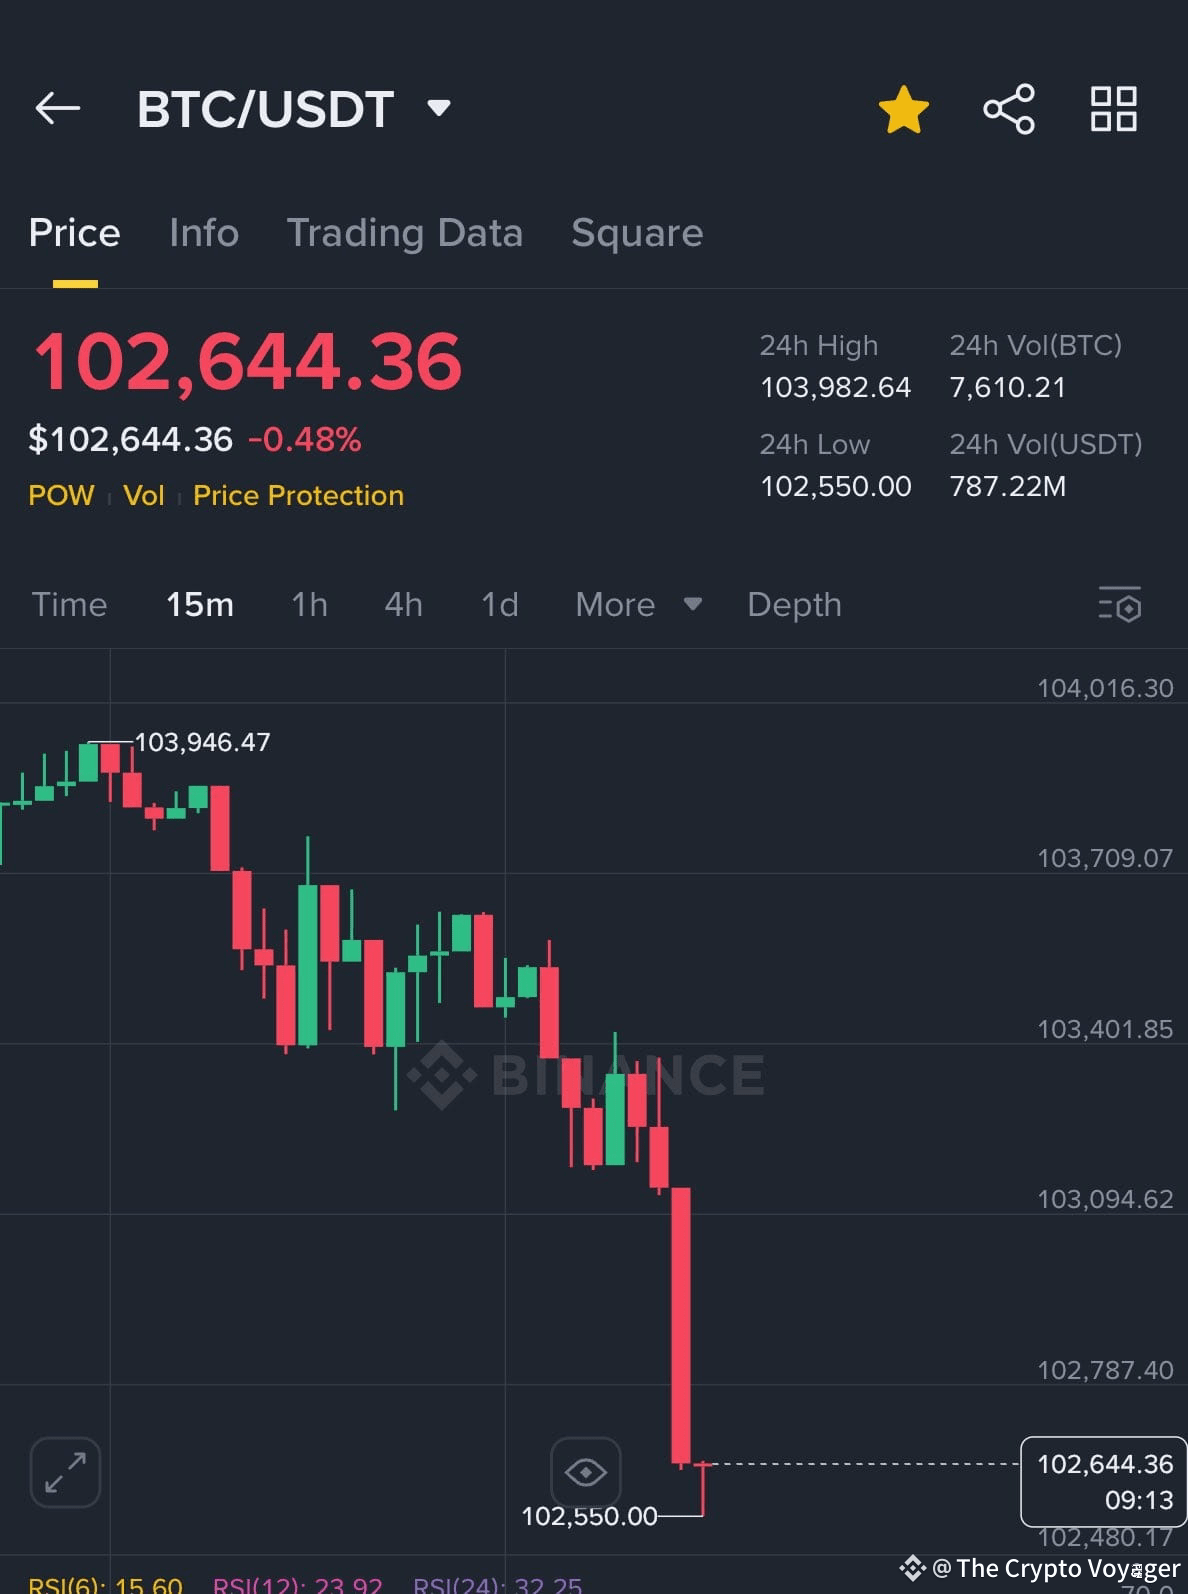Open the Depth chart view

click(794, 604)
